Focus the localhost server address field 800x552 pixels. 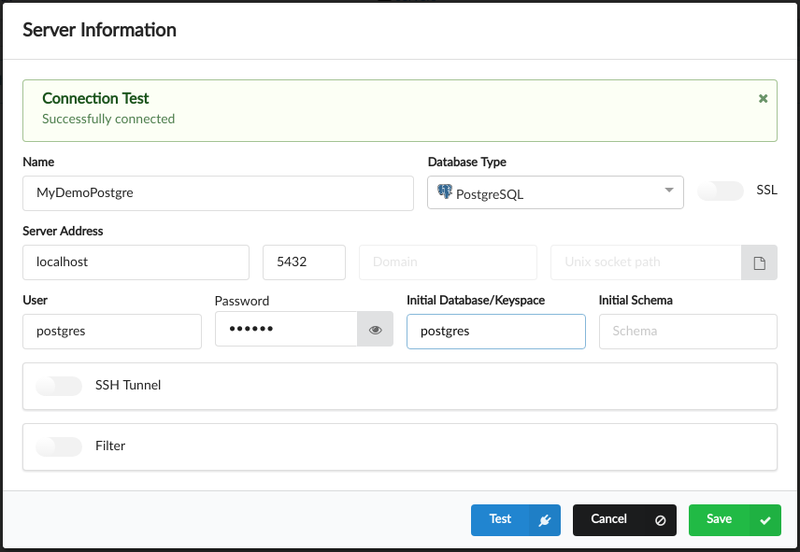point(135,262)
